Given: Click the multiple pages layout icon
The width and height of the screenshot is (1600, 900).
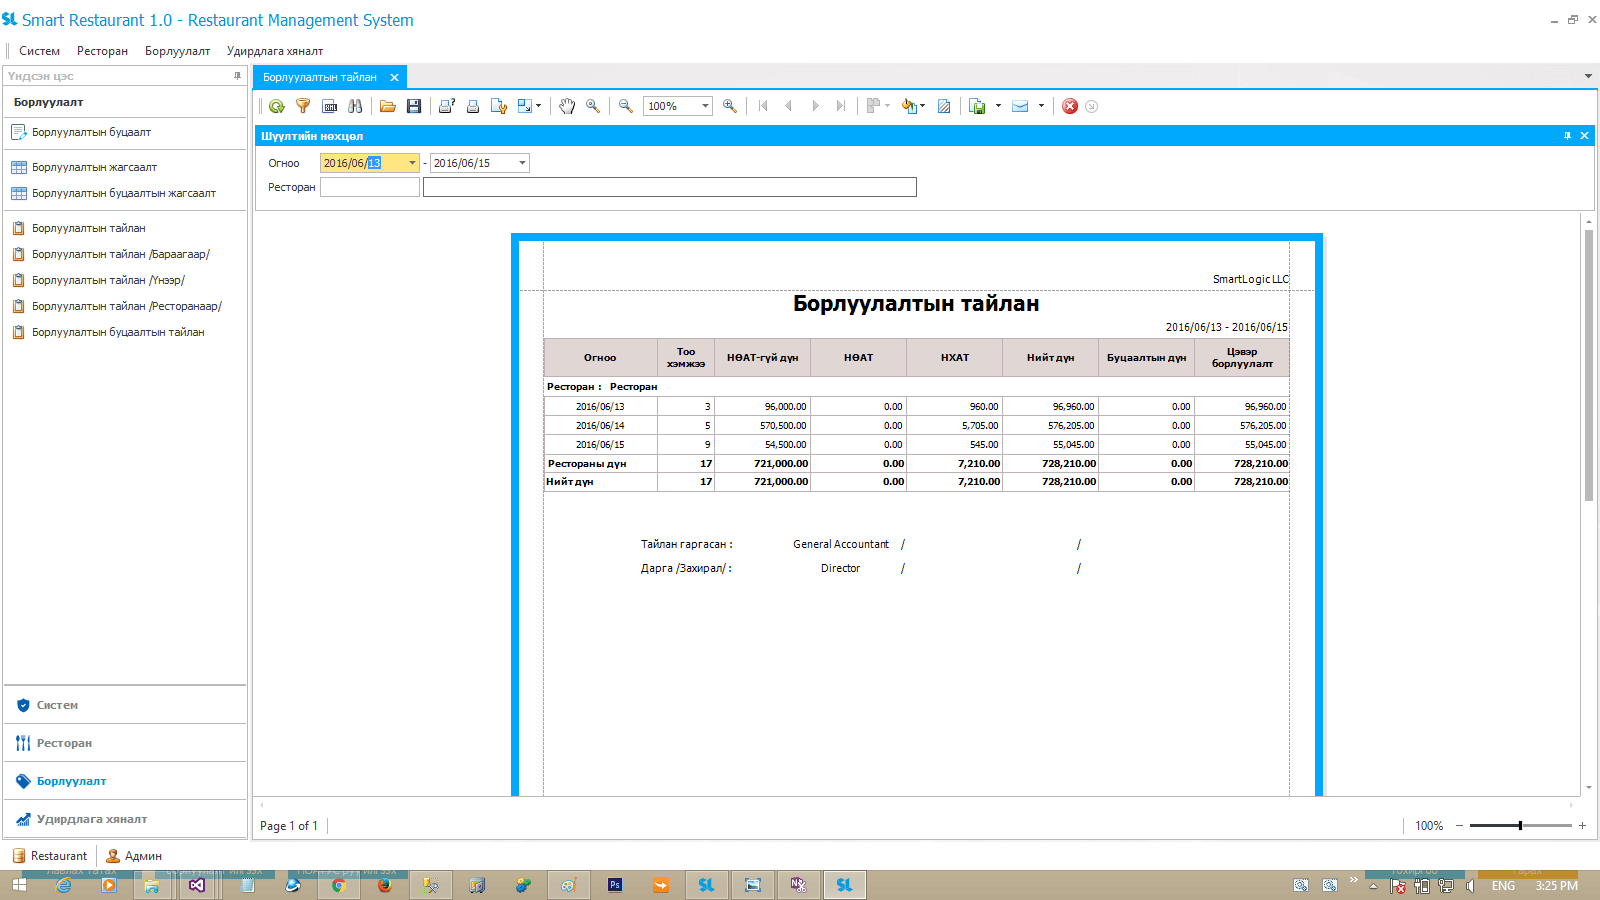Looking at the screenshot, I should coord(874,106).
